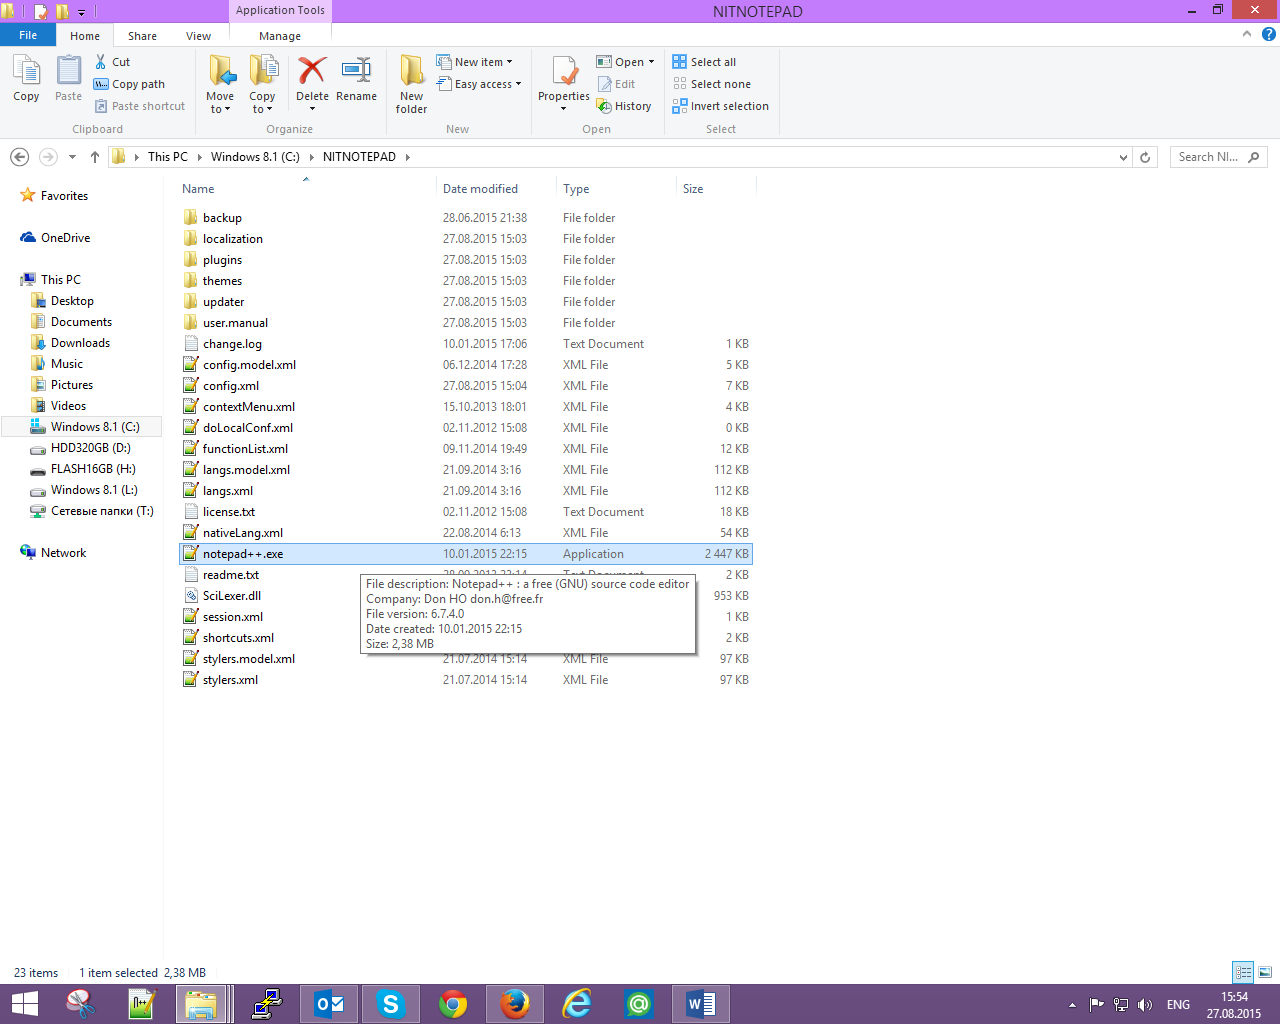1280x1024 pixels.
Task: Click the ENG language indicator in tray
Action: pyautogui.click(x=1178, y=1004)
